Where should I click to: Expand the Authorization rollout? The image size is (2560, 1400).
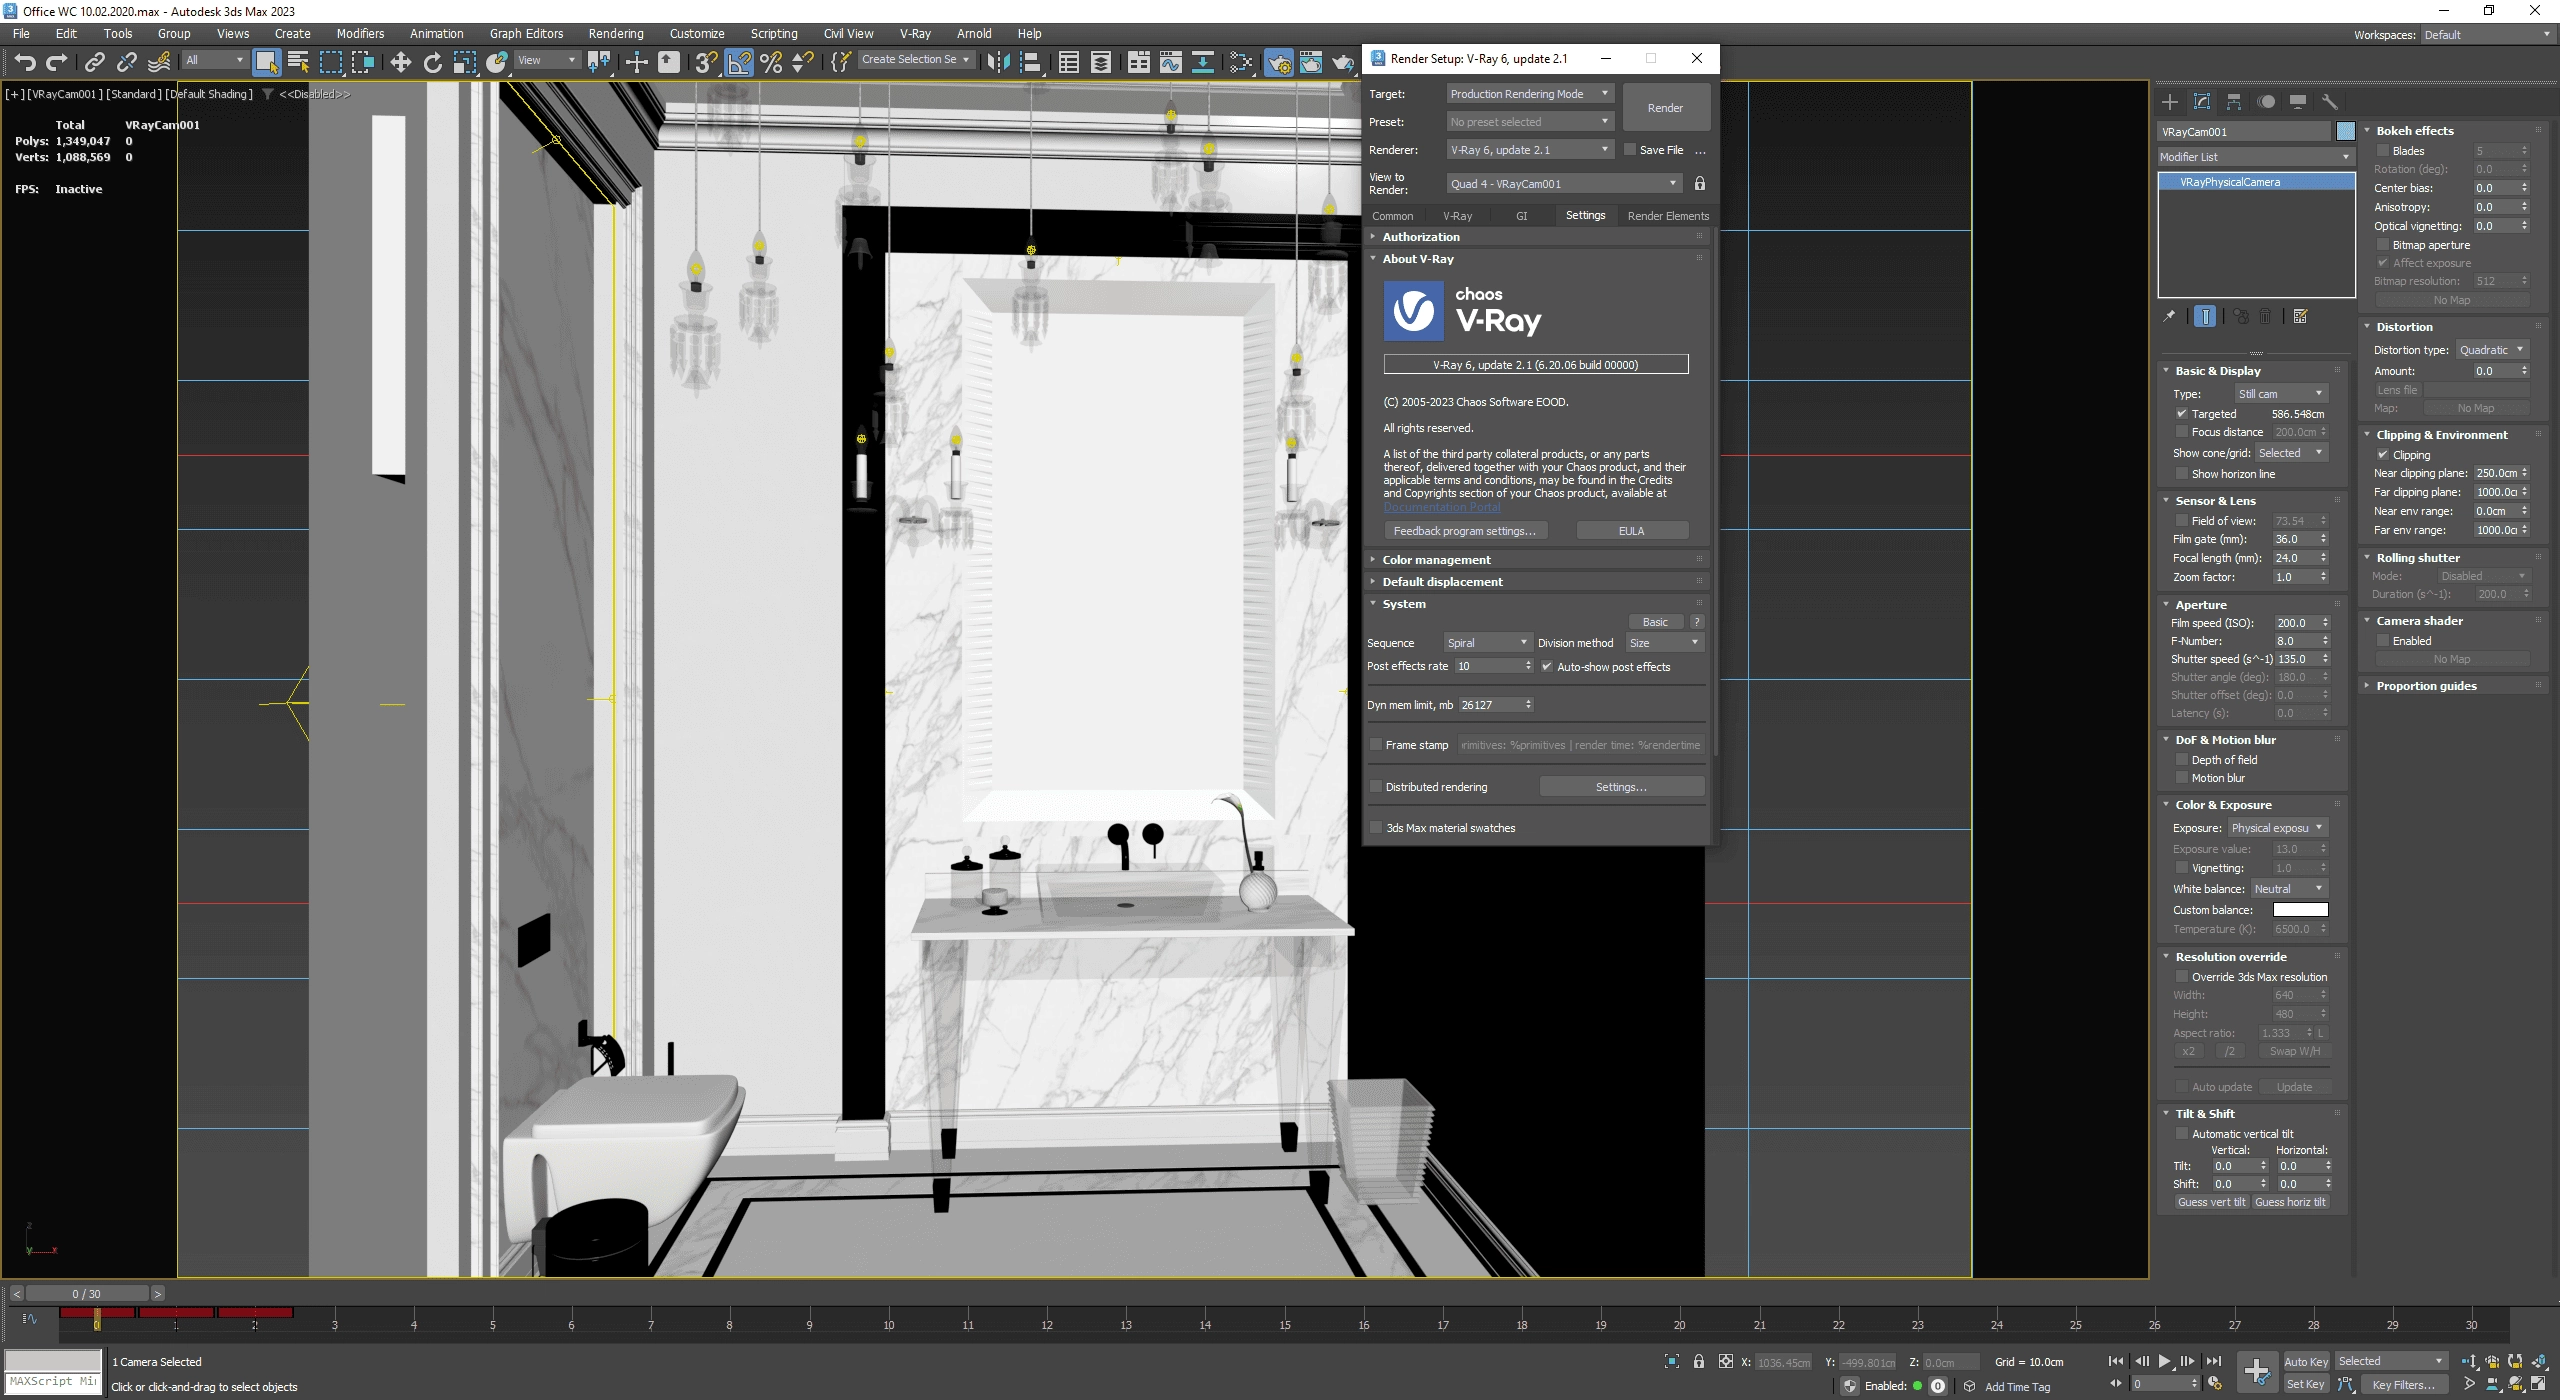[x=1538, y=237]
